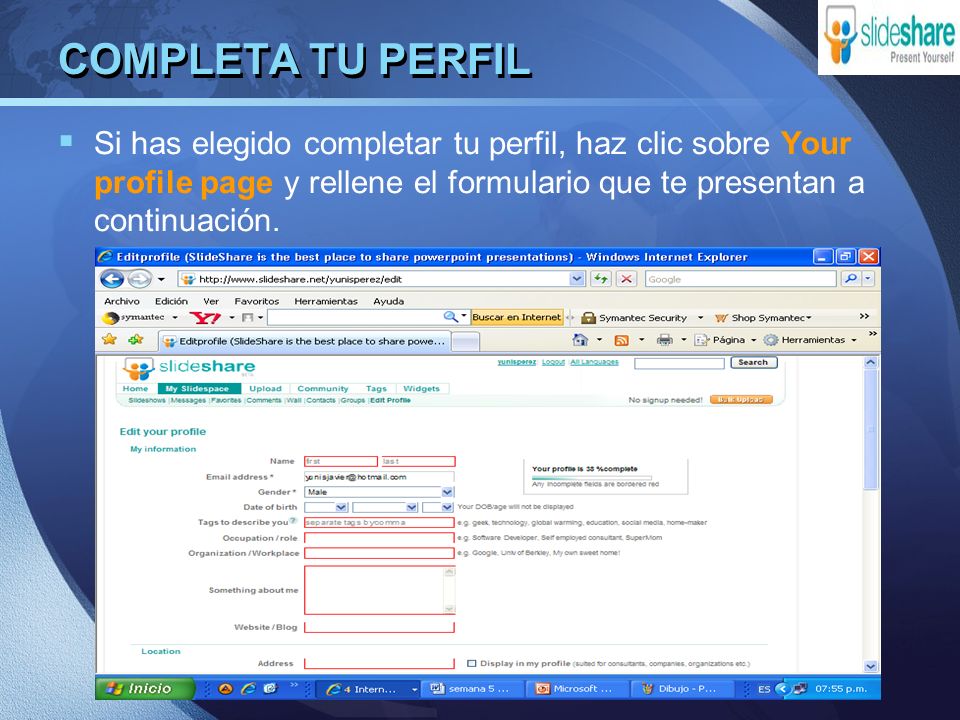
Task: Click the Stop loading red X icon
Action: (x=626, y=279)
